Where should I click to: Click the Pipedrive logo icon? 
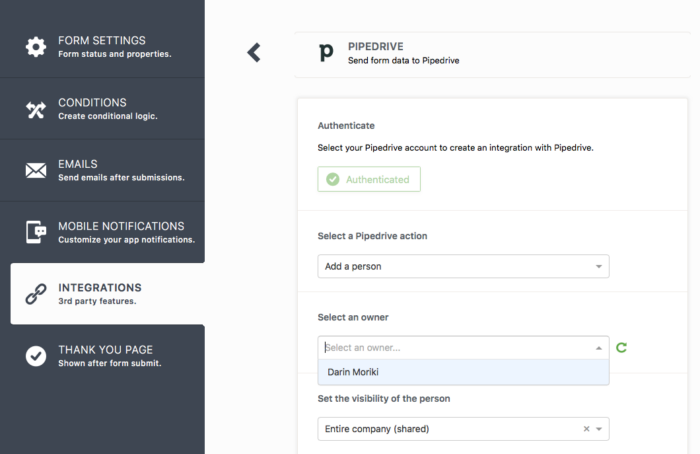tap(326, 53)
